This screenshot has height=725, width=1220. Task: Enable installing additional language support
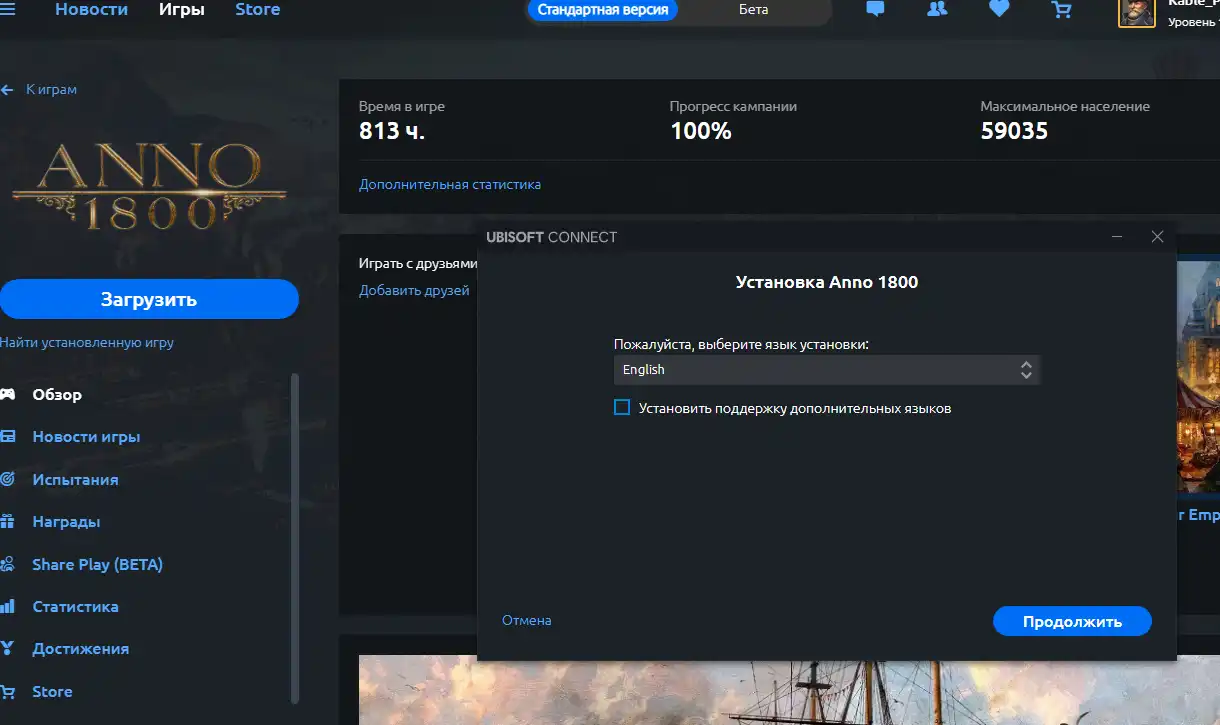(x=622, y=408)
